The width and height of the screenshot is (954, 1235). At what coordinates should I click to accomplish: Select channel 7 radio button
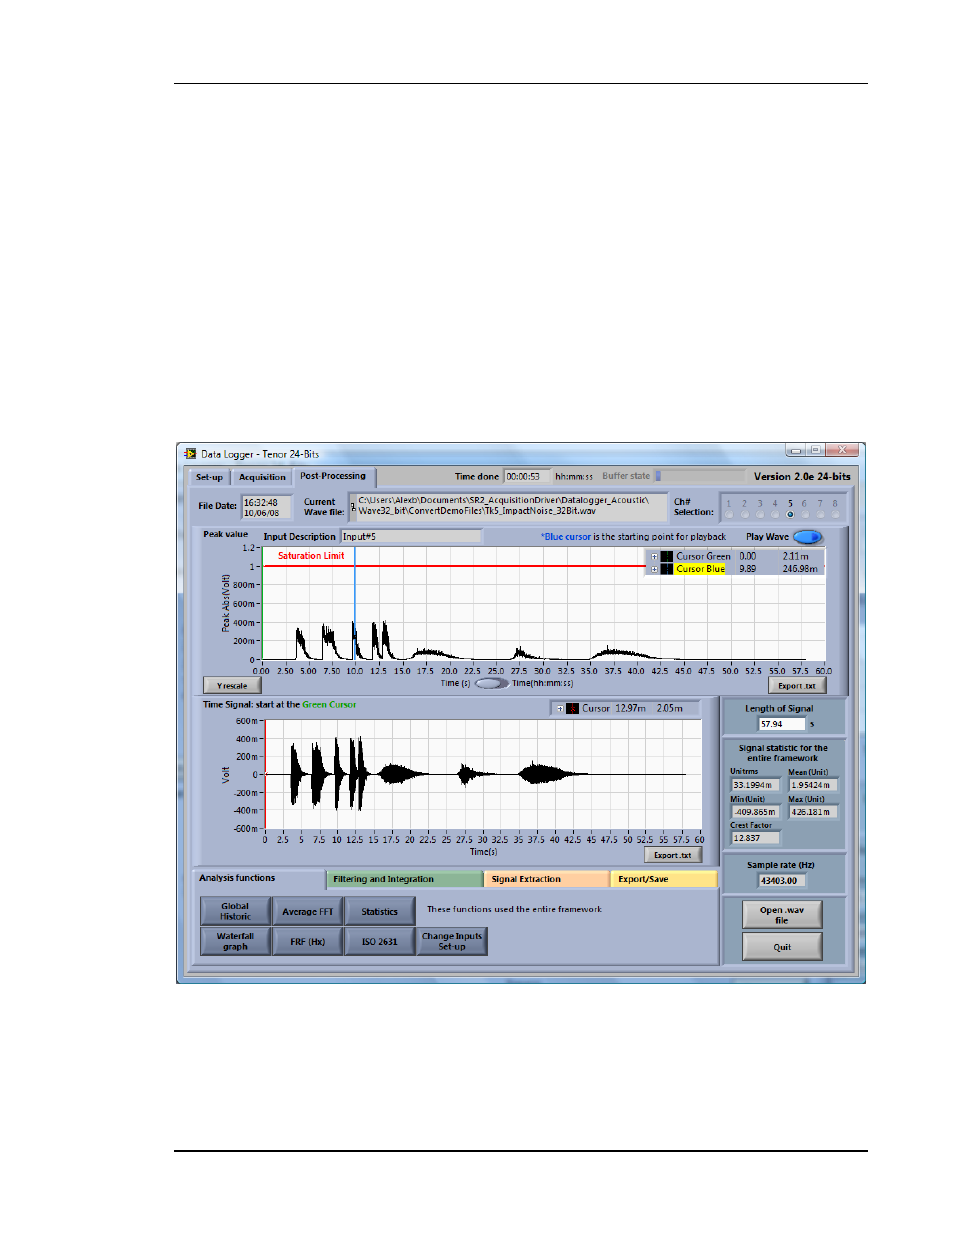[820, 514]
